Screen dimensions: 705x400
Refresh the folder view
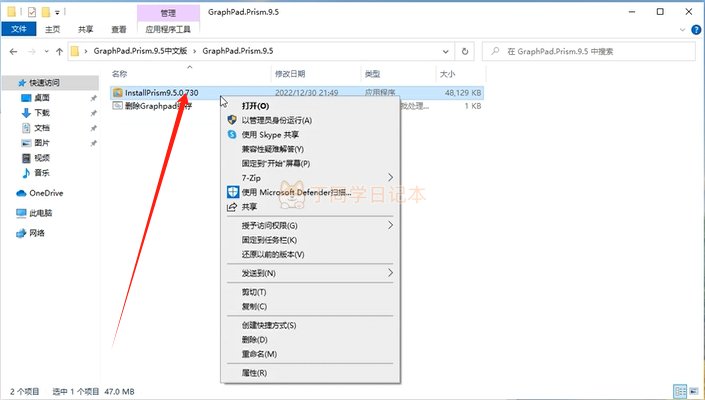pos(465,51)
